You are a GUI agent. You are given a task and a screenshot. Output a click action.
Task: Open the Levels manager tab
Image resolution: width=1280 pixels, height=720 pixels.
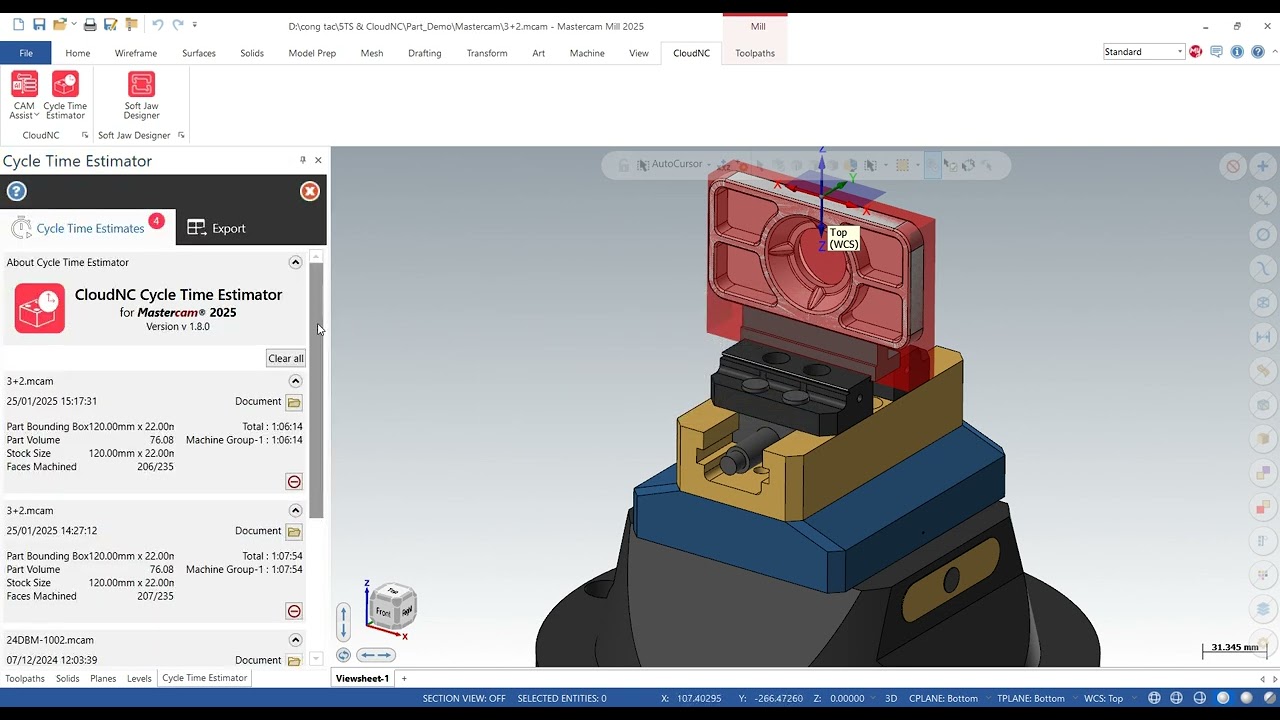coord(139,678)
